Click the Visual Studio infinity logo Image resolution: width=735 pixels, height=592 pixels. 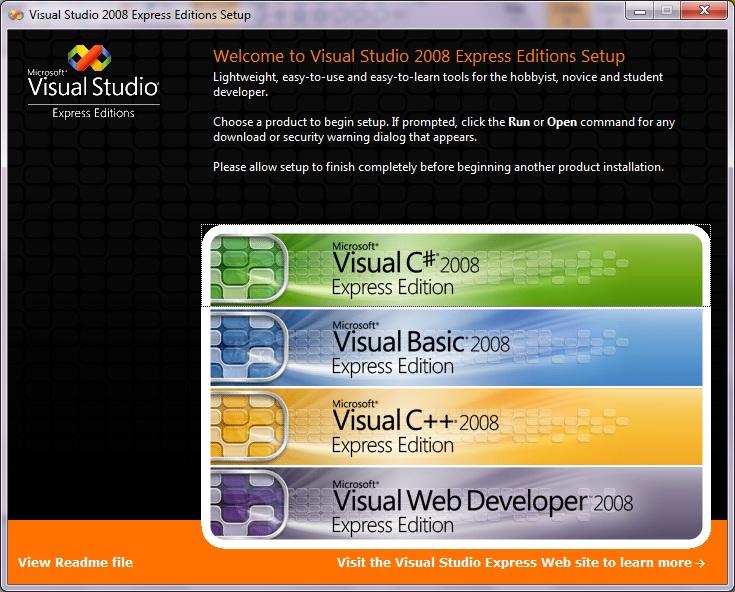90,58
